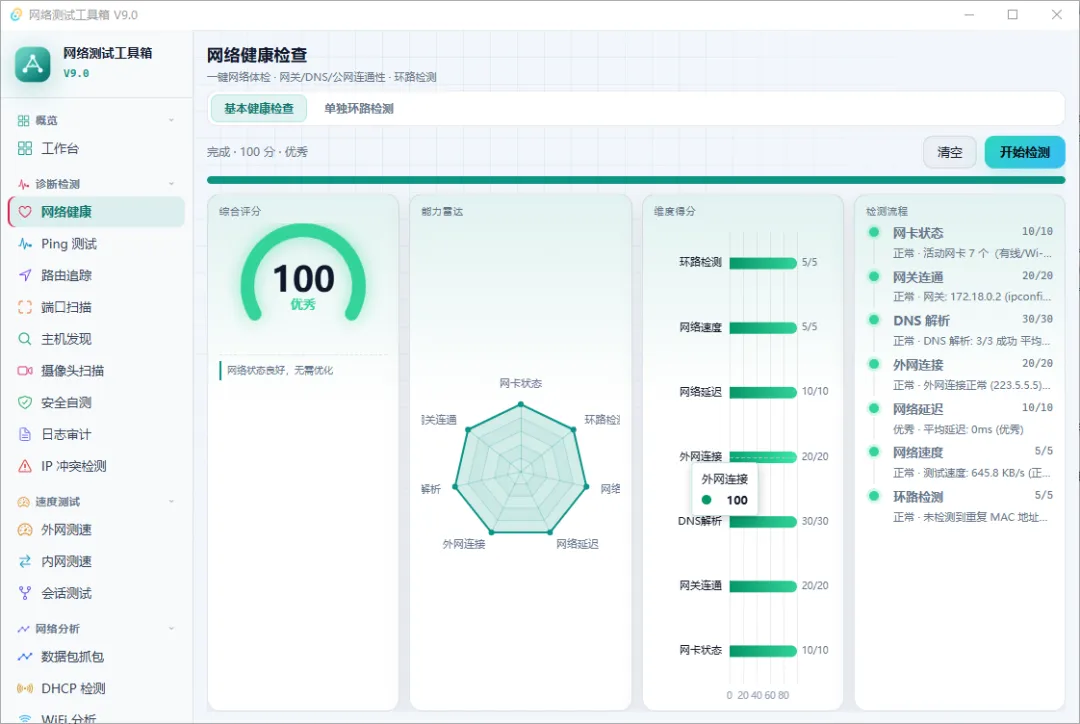Click the bracket icon beside 端口扫描
1080x724 pixels.
[25, 307]
